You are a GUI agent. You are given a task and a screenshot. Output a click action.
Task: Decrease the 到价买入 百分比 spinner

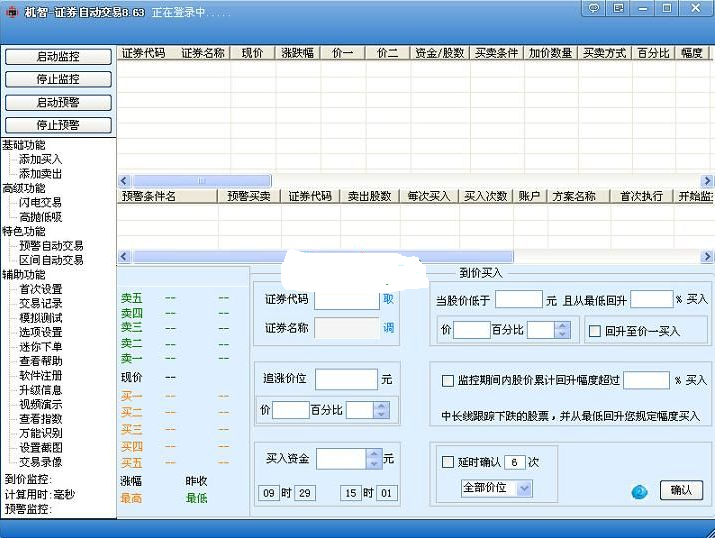click(562, 334)
